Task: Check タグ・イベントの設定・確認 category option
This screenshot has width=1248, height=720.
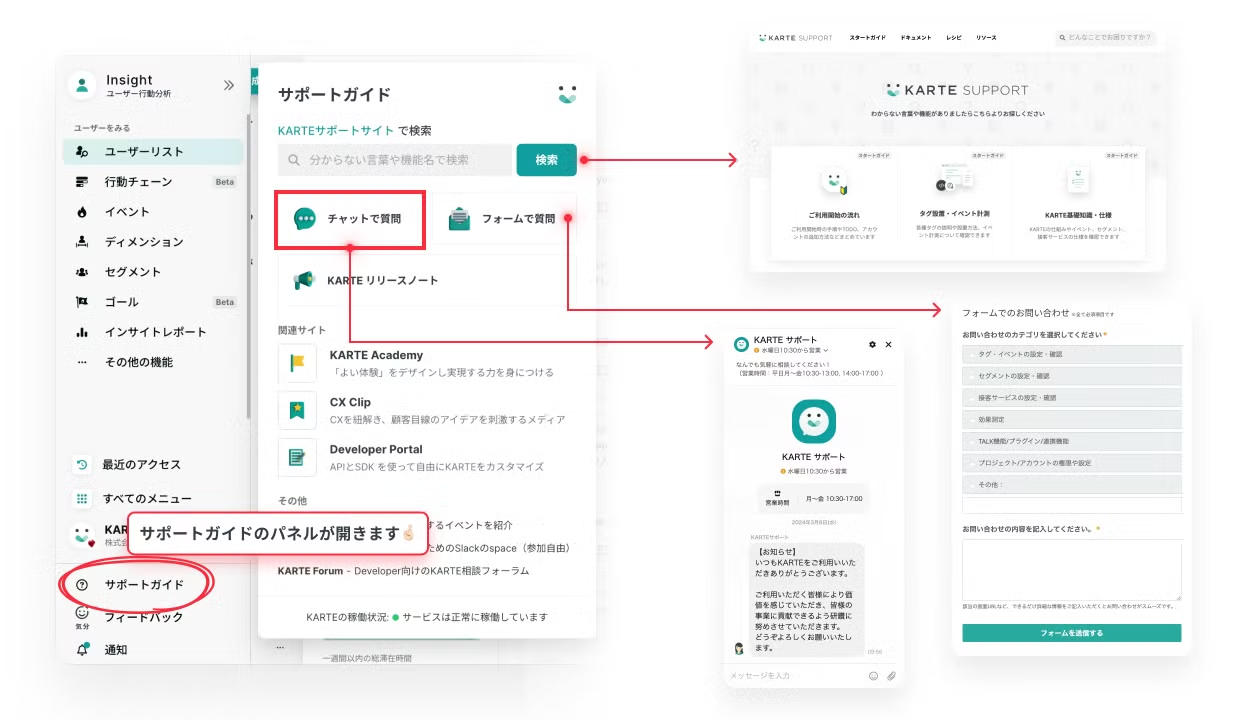Action: click(1072, 355)
